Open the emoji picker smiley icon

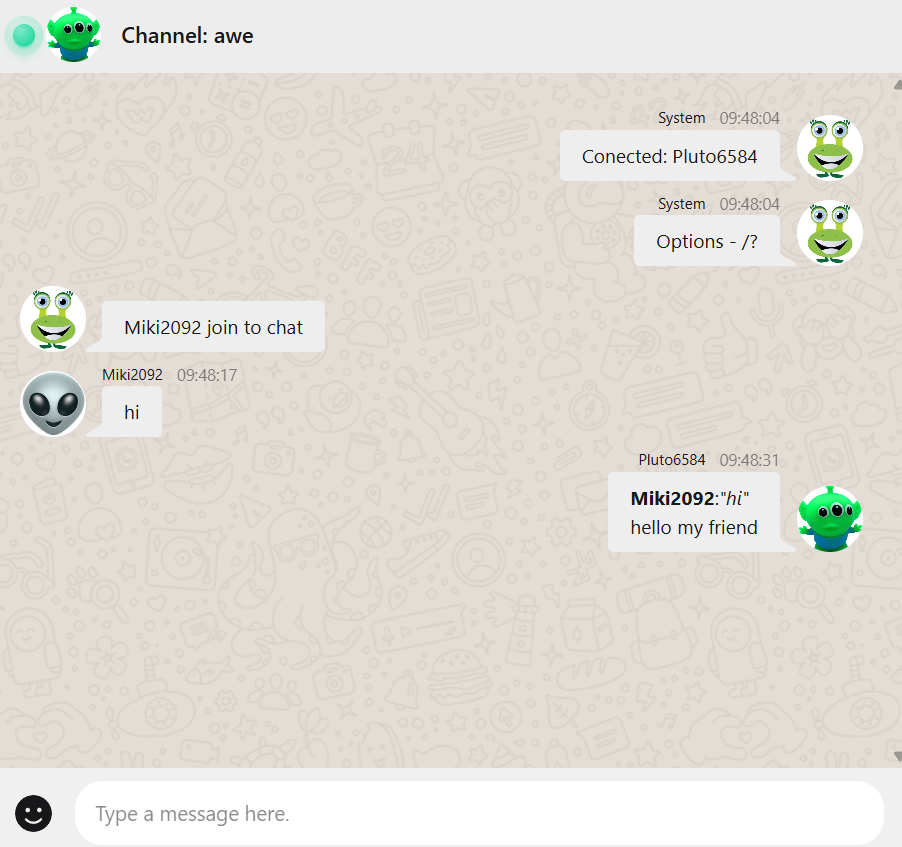[x=33, y=813]
